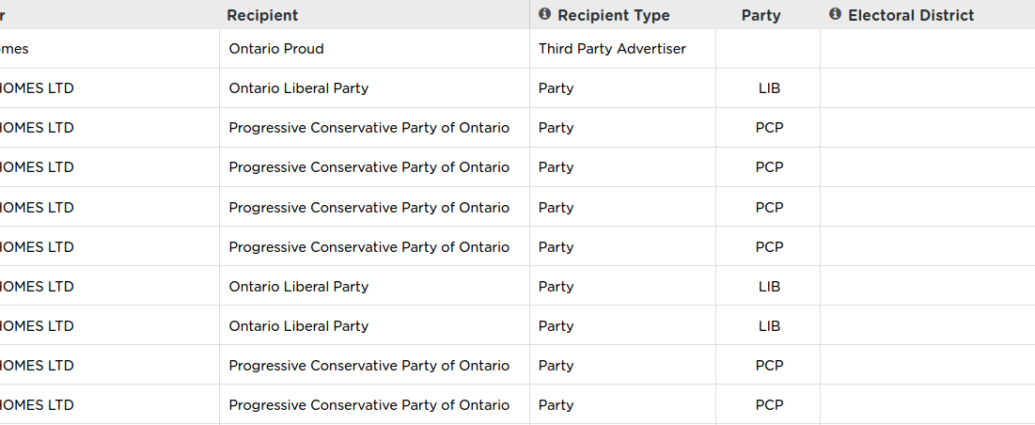Screen dimensions: 1035x425
Task: Sort by the Electoral District column header
Action: [910, 15]
